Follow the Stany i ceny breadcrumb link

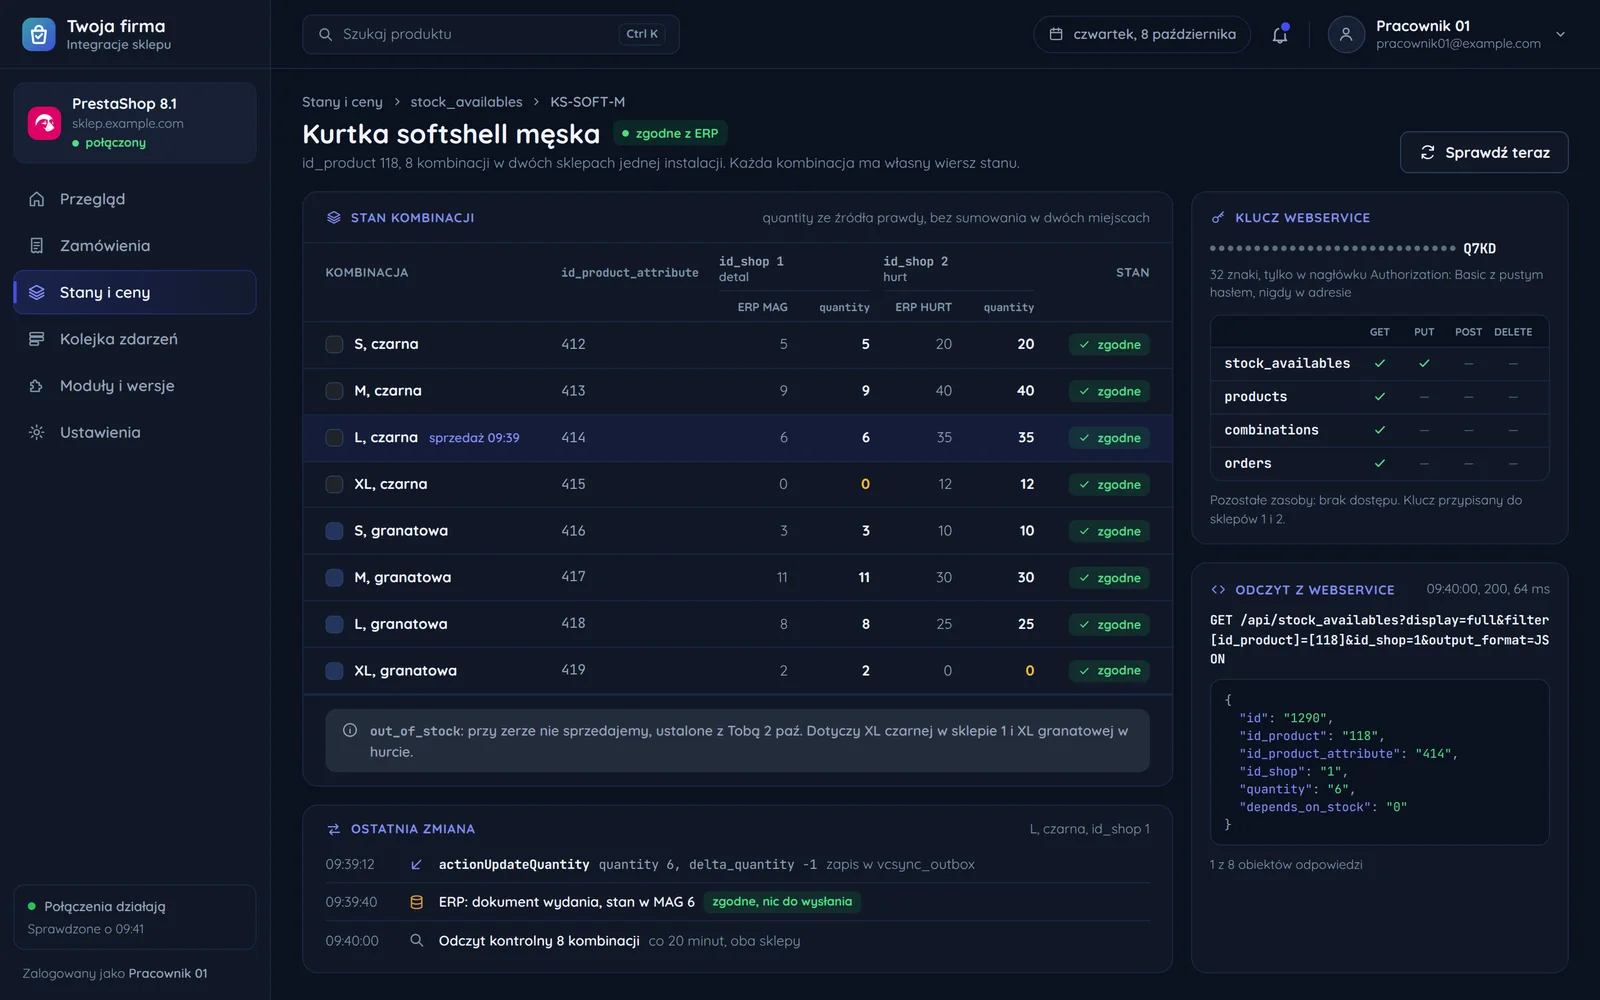pos(342,102)
